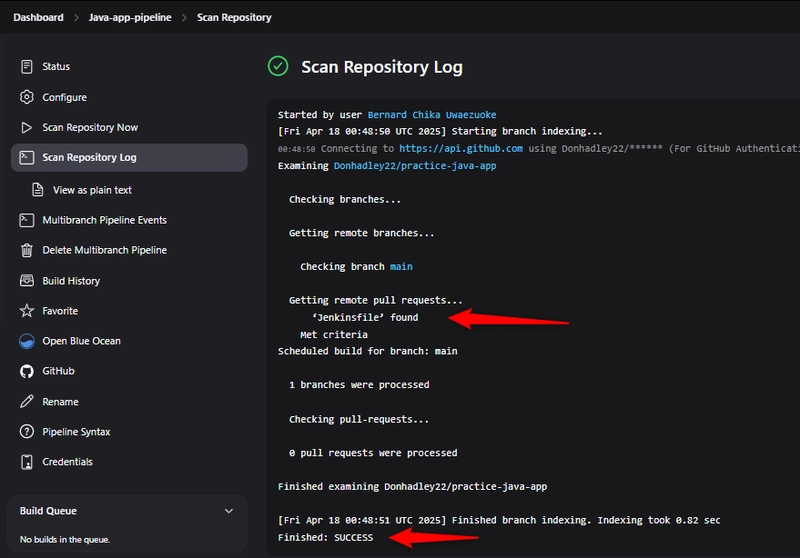Select the Favorite menu item
The image size is (800, 558).
(60, 311)
